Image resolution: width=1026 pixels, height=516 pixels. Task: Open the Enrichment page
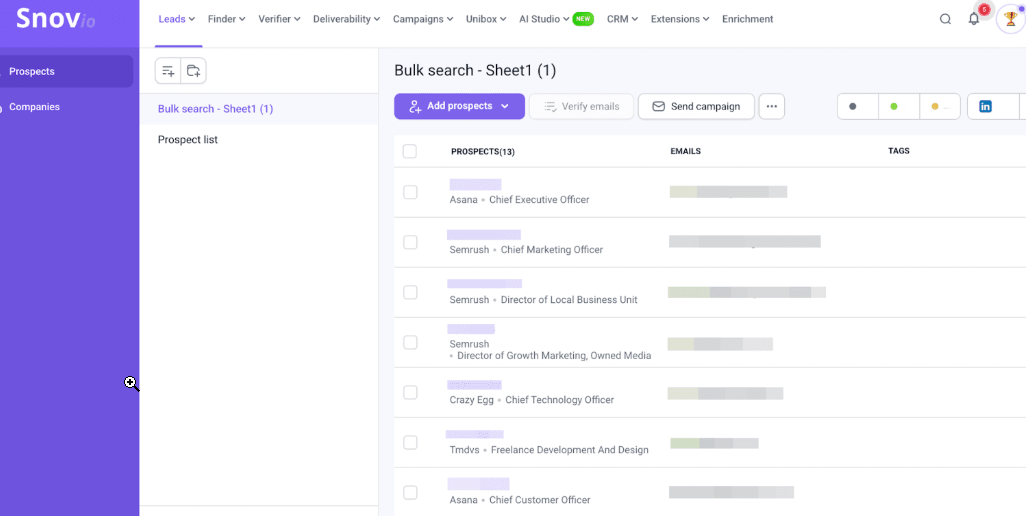coord(747,19)
